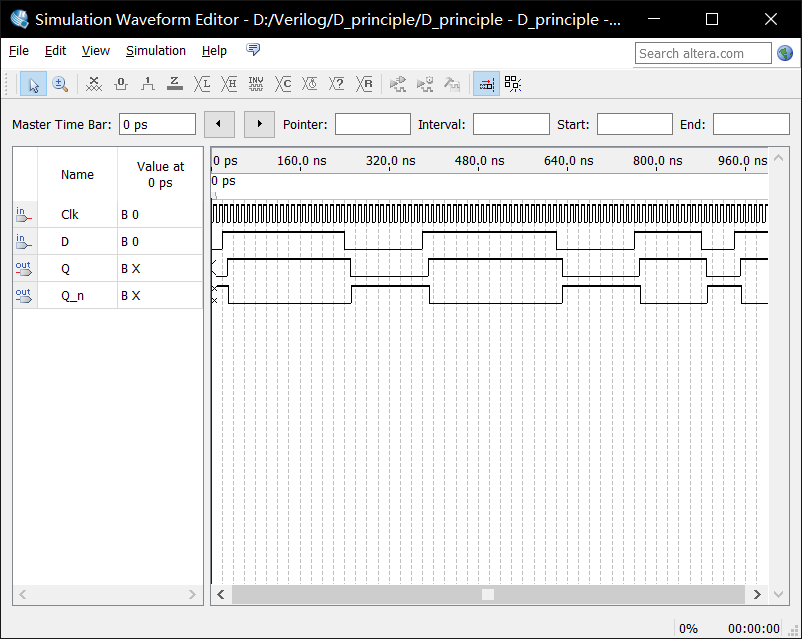Click the Clk input pin icon
Viewport: 802px width, 639px height.
point(24,215)
